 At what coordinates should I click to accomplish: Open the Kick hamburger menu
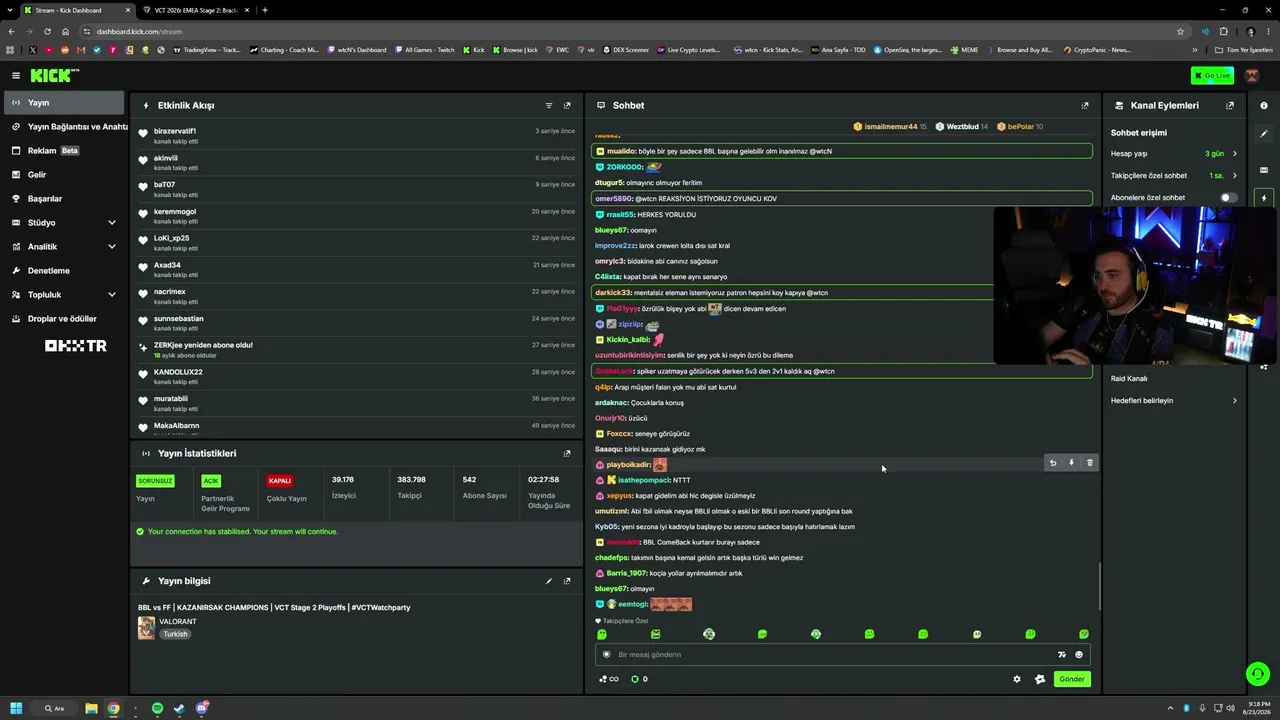16,75
